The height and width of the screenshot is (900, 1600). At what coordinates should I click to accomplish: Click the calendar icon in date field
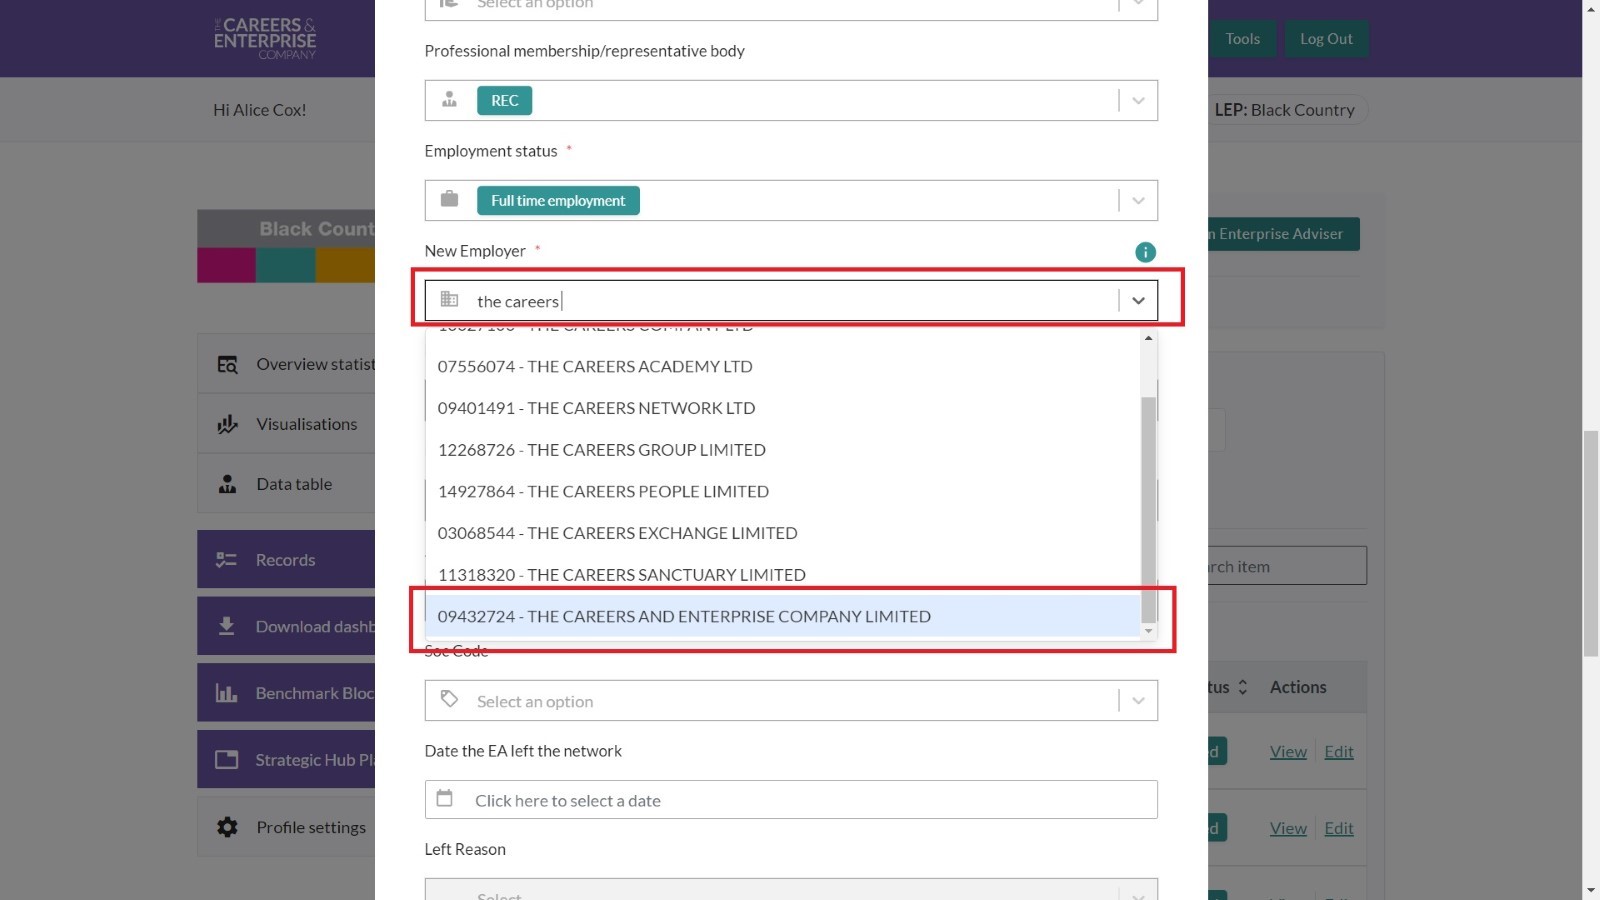click(445, 798)
